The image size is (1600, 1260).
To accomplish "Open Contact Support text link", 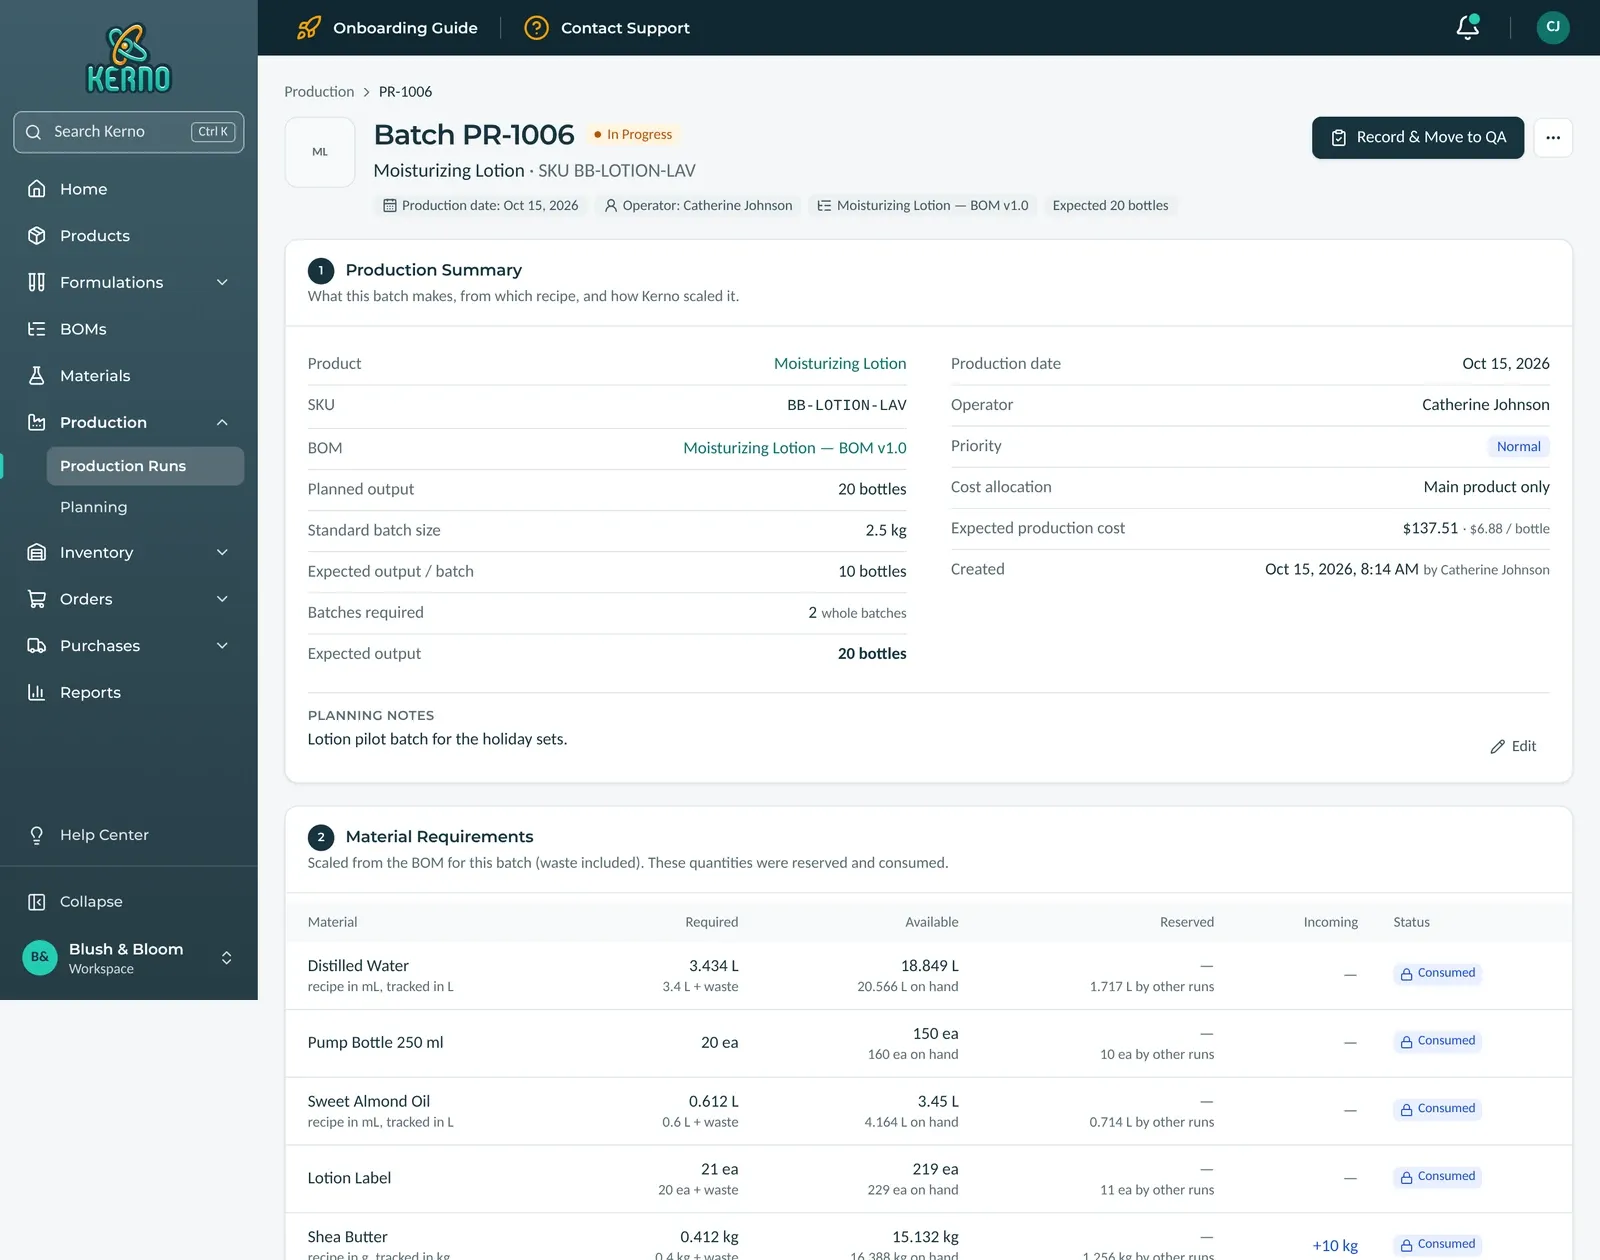I will click(x=625, y=28).
